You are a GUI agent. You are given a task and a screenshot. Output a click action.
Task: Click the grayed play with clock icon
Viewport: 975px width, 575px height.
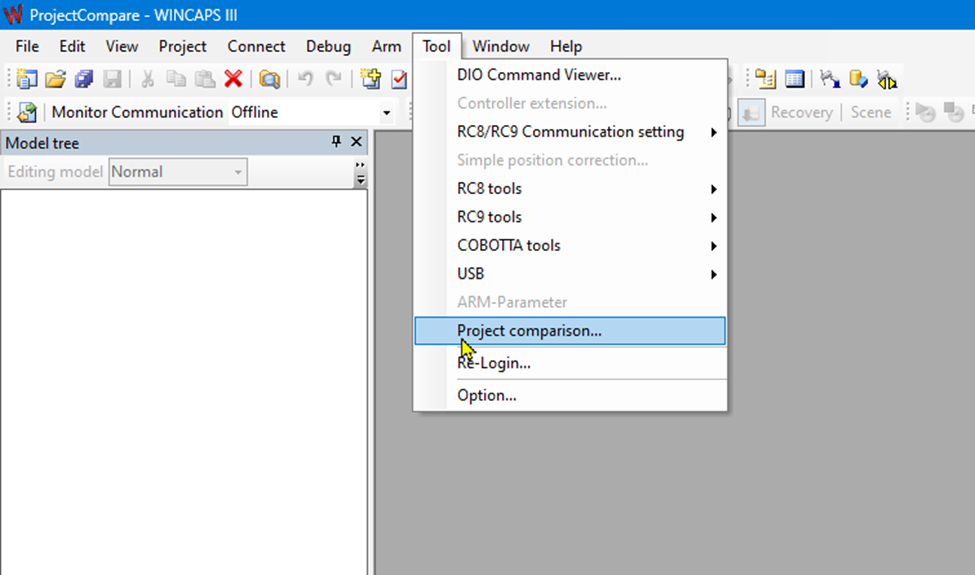[x=926, y=113]
